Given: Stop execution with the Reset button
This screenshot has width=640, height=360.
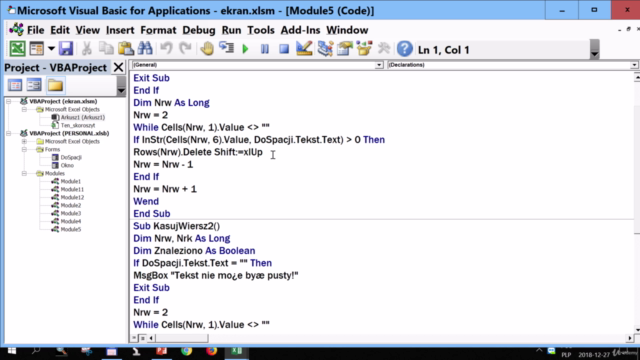Looking at the screenshot, I should point(284,49).
